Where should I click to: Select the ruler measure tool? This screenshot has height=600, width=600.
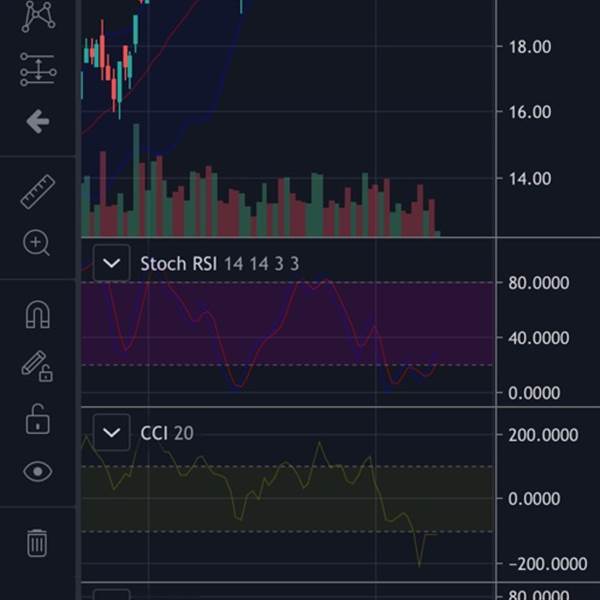38,192
